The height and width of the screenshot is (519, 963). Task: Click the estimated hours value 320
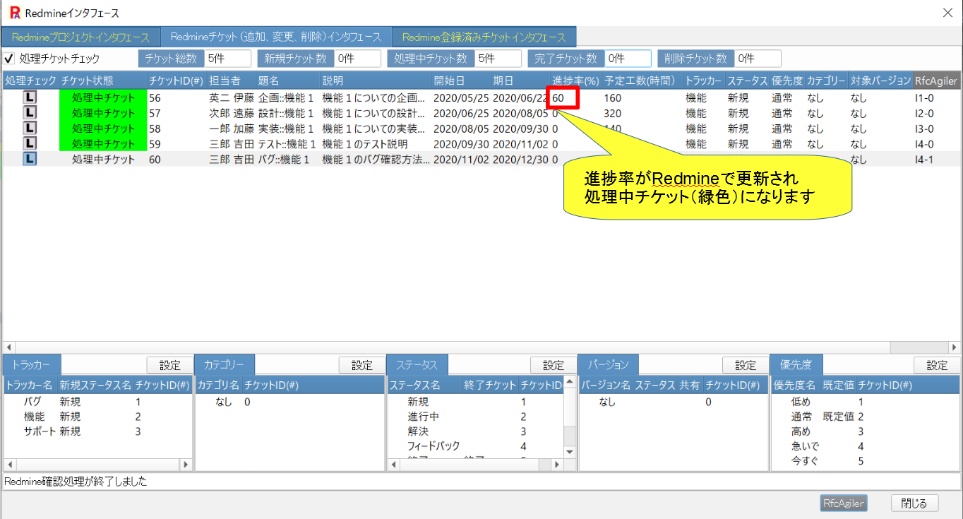[x=612, y=113]
